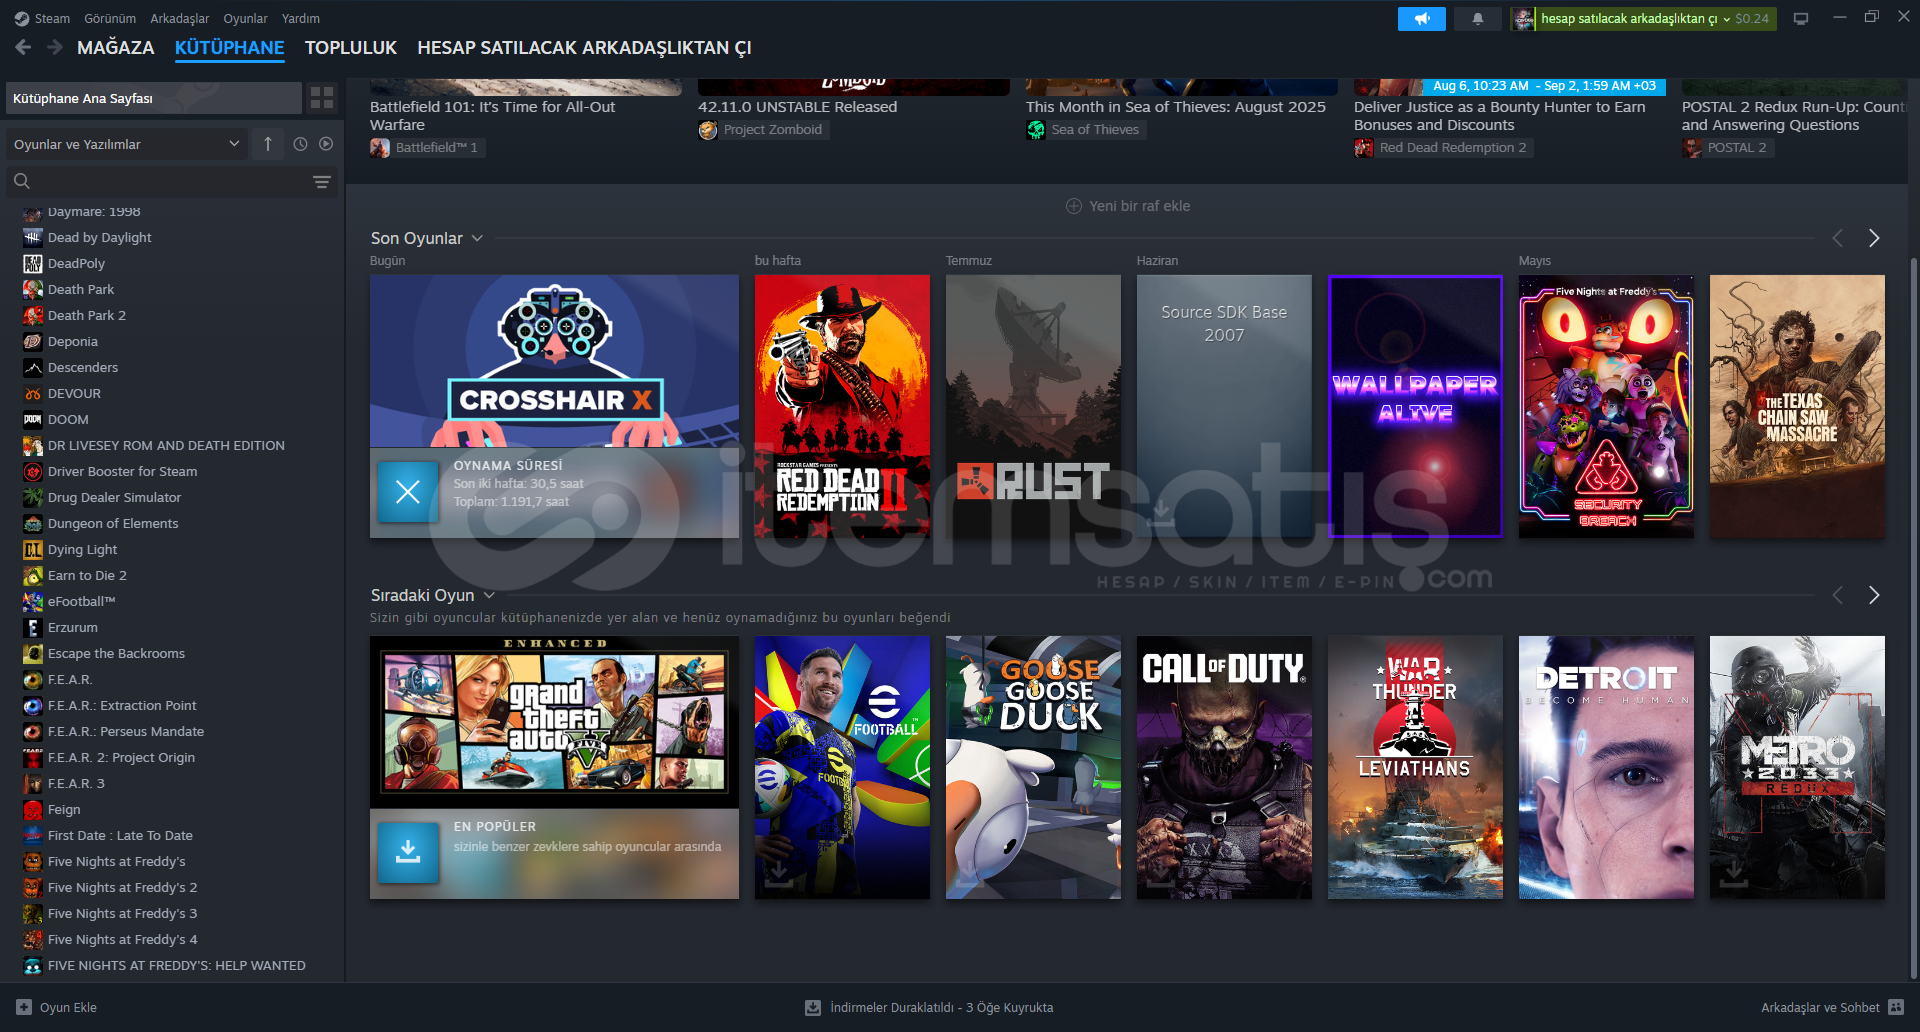Open the Oyunlar menu

(245, 18)
